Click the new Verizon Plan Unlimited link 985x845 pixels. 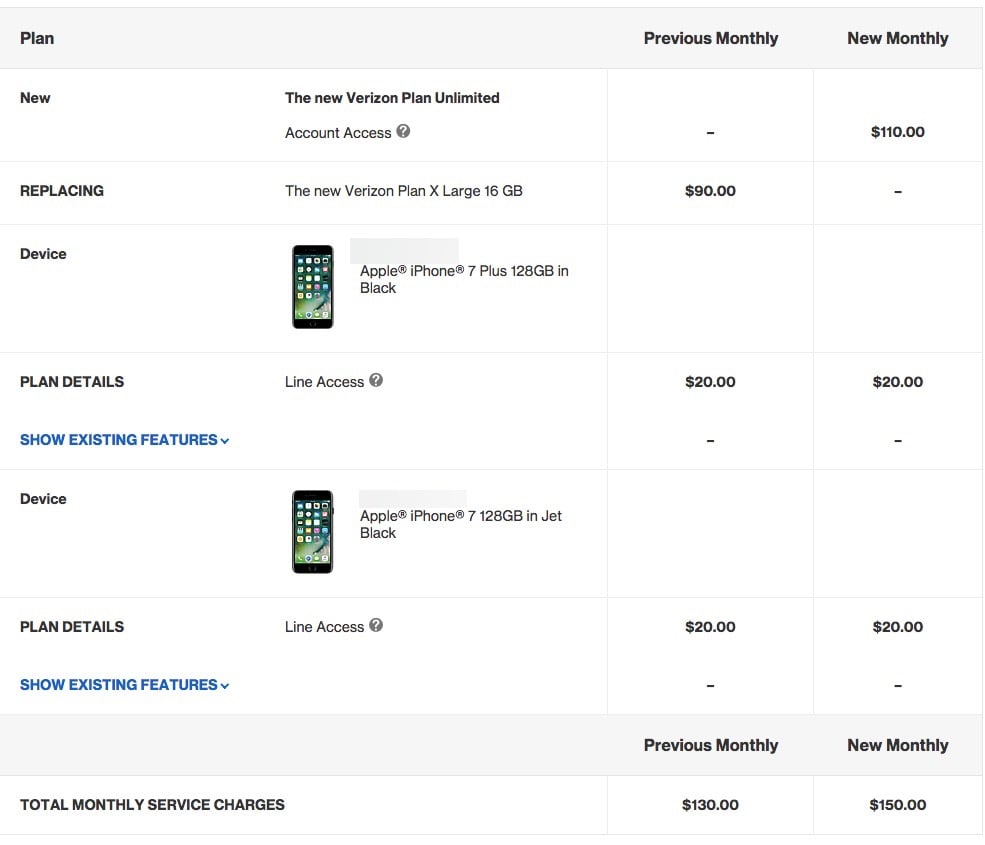[x=392, y=97]
